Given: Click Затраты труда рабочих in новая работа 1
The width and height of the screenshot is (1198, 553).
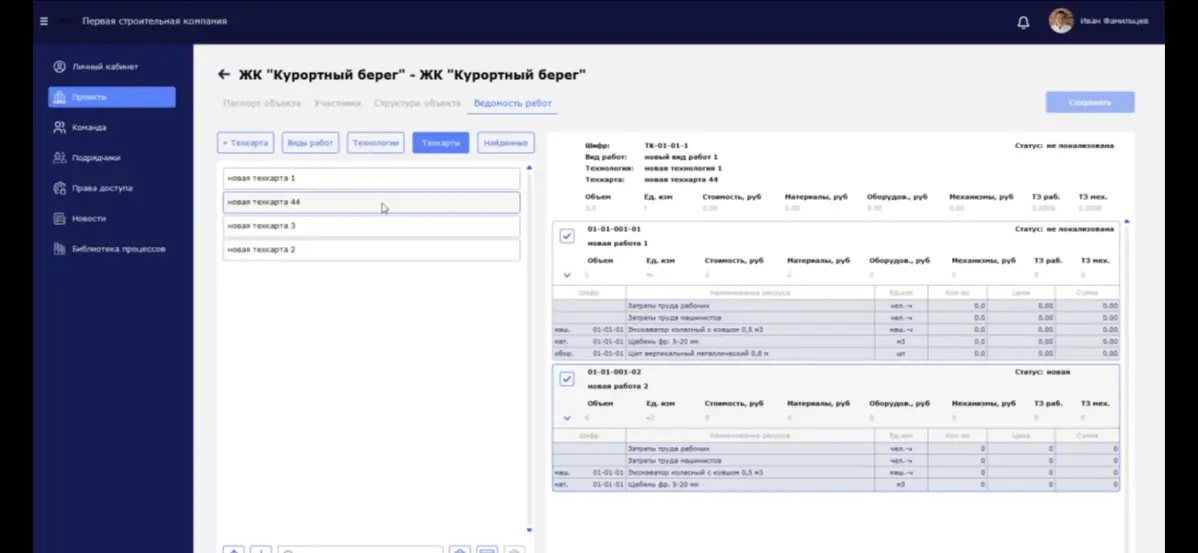Looking at the screenshot, I should click(669, 306).
